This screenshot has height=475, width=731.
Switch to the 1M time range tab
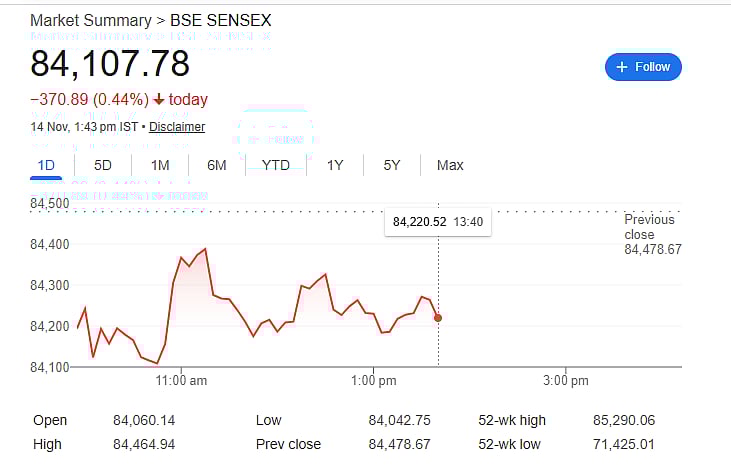coord(160,165)
